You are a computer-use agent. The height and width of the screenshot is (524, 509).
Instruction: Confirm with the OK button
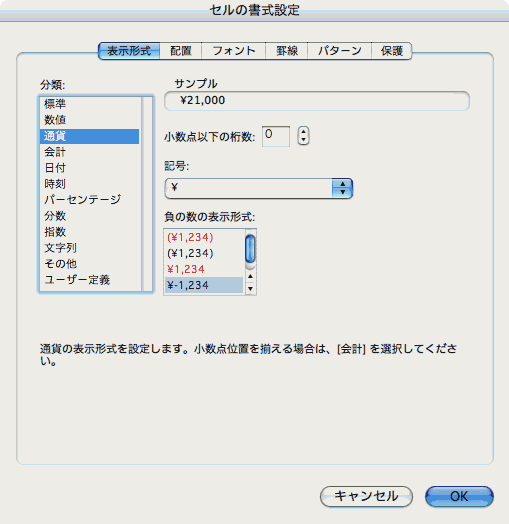(x=459, y=496)
